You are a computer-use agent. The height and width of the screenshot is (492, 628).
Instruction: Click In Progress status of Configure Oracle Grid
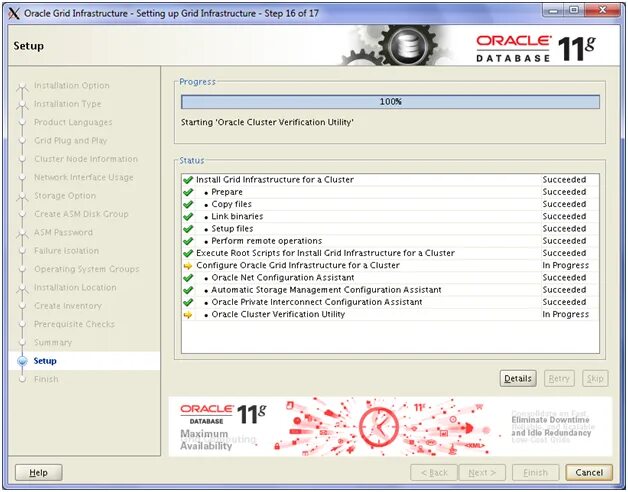click(x=566, y=265)
